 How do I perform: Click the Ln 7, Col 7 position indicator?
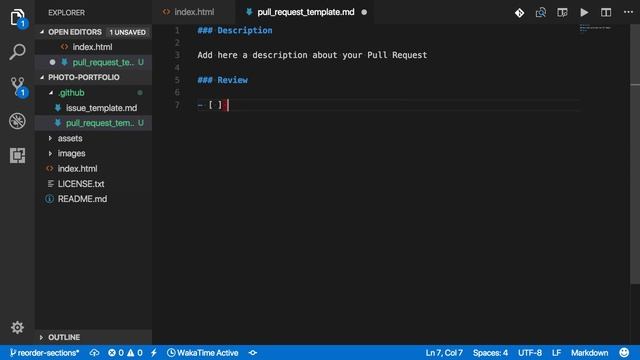point(444,353)
